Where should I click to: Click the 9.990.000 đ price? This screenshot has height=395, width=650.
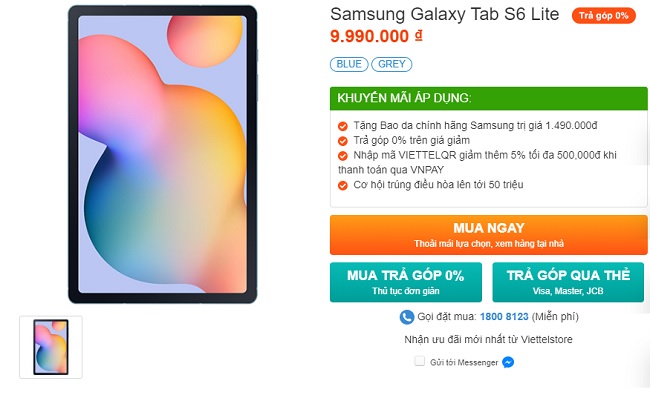pos(376,36)
